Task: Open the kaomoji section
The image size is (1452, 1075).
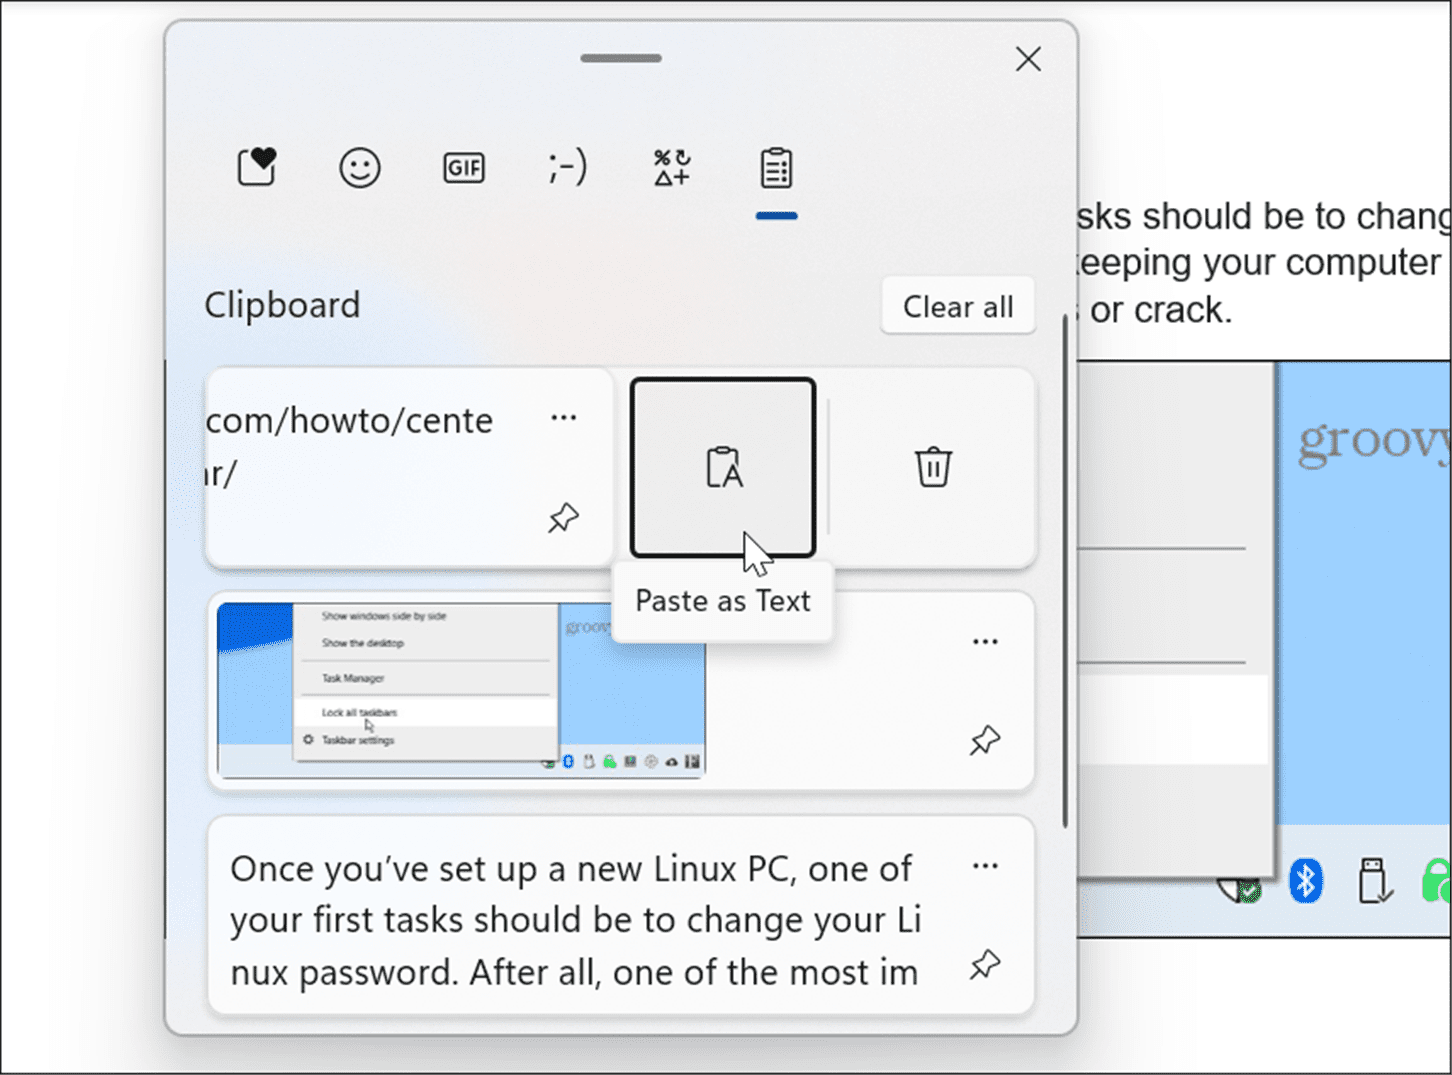Action: point(567,168)
